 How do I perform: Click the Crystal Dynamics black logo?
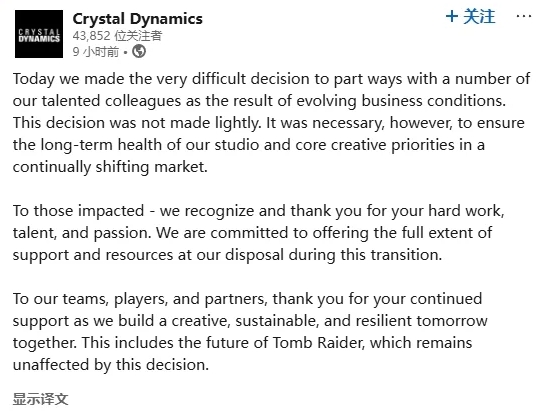coord(39,34)
